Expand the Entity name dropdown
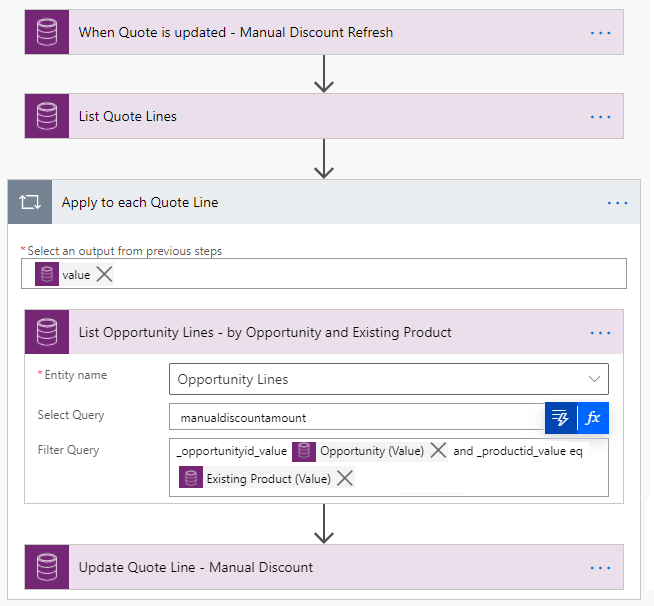This screenshot has height=606, width=654. click(x=595, y=379)
